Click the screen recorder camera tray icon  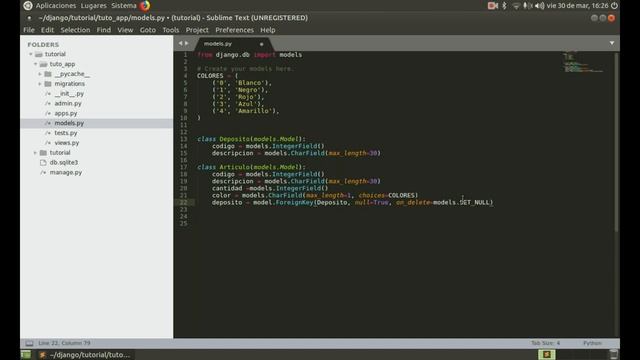[x=493, y=6]
